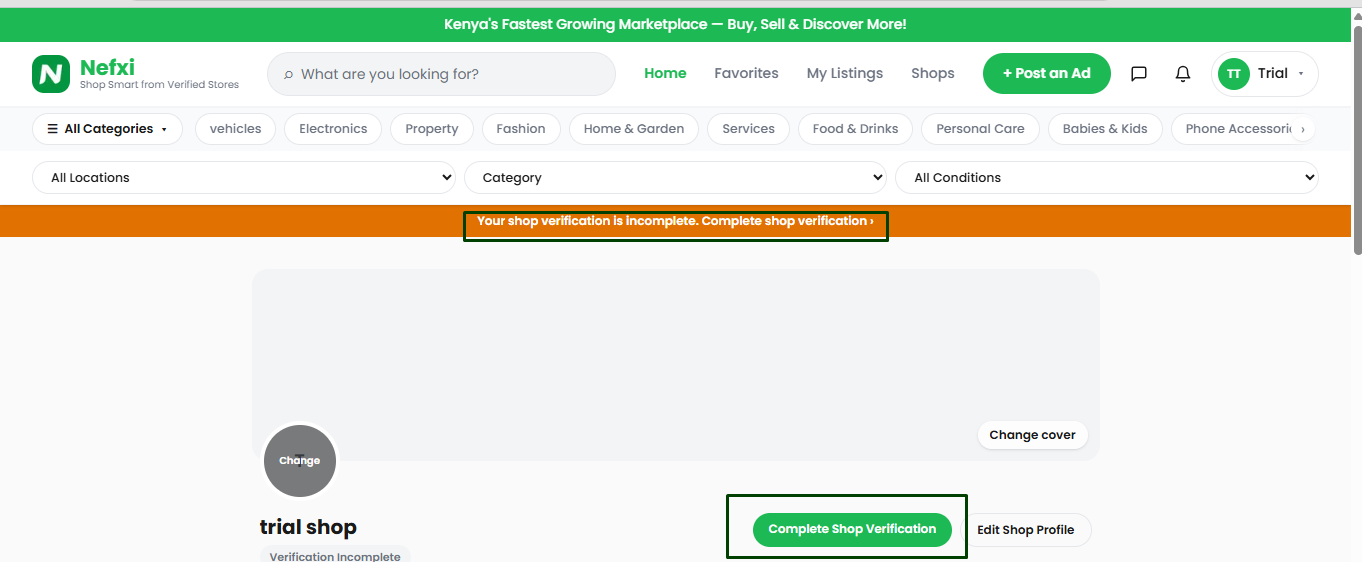
Task: Select the vehicles category chip
Action: [235, 129]
